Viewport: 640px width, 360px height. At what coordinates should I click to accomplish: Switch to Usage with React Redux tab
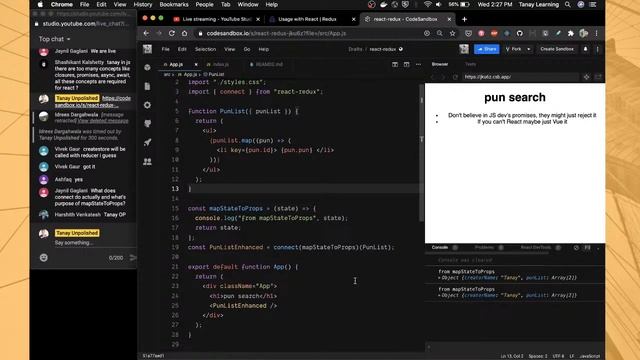(x=307, y=19)
